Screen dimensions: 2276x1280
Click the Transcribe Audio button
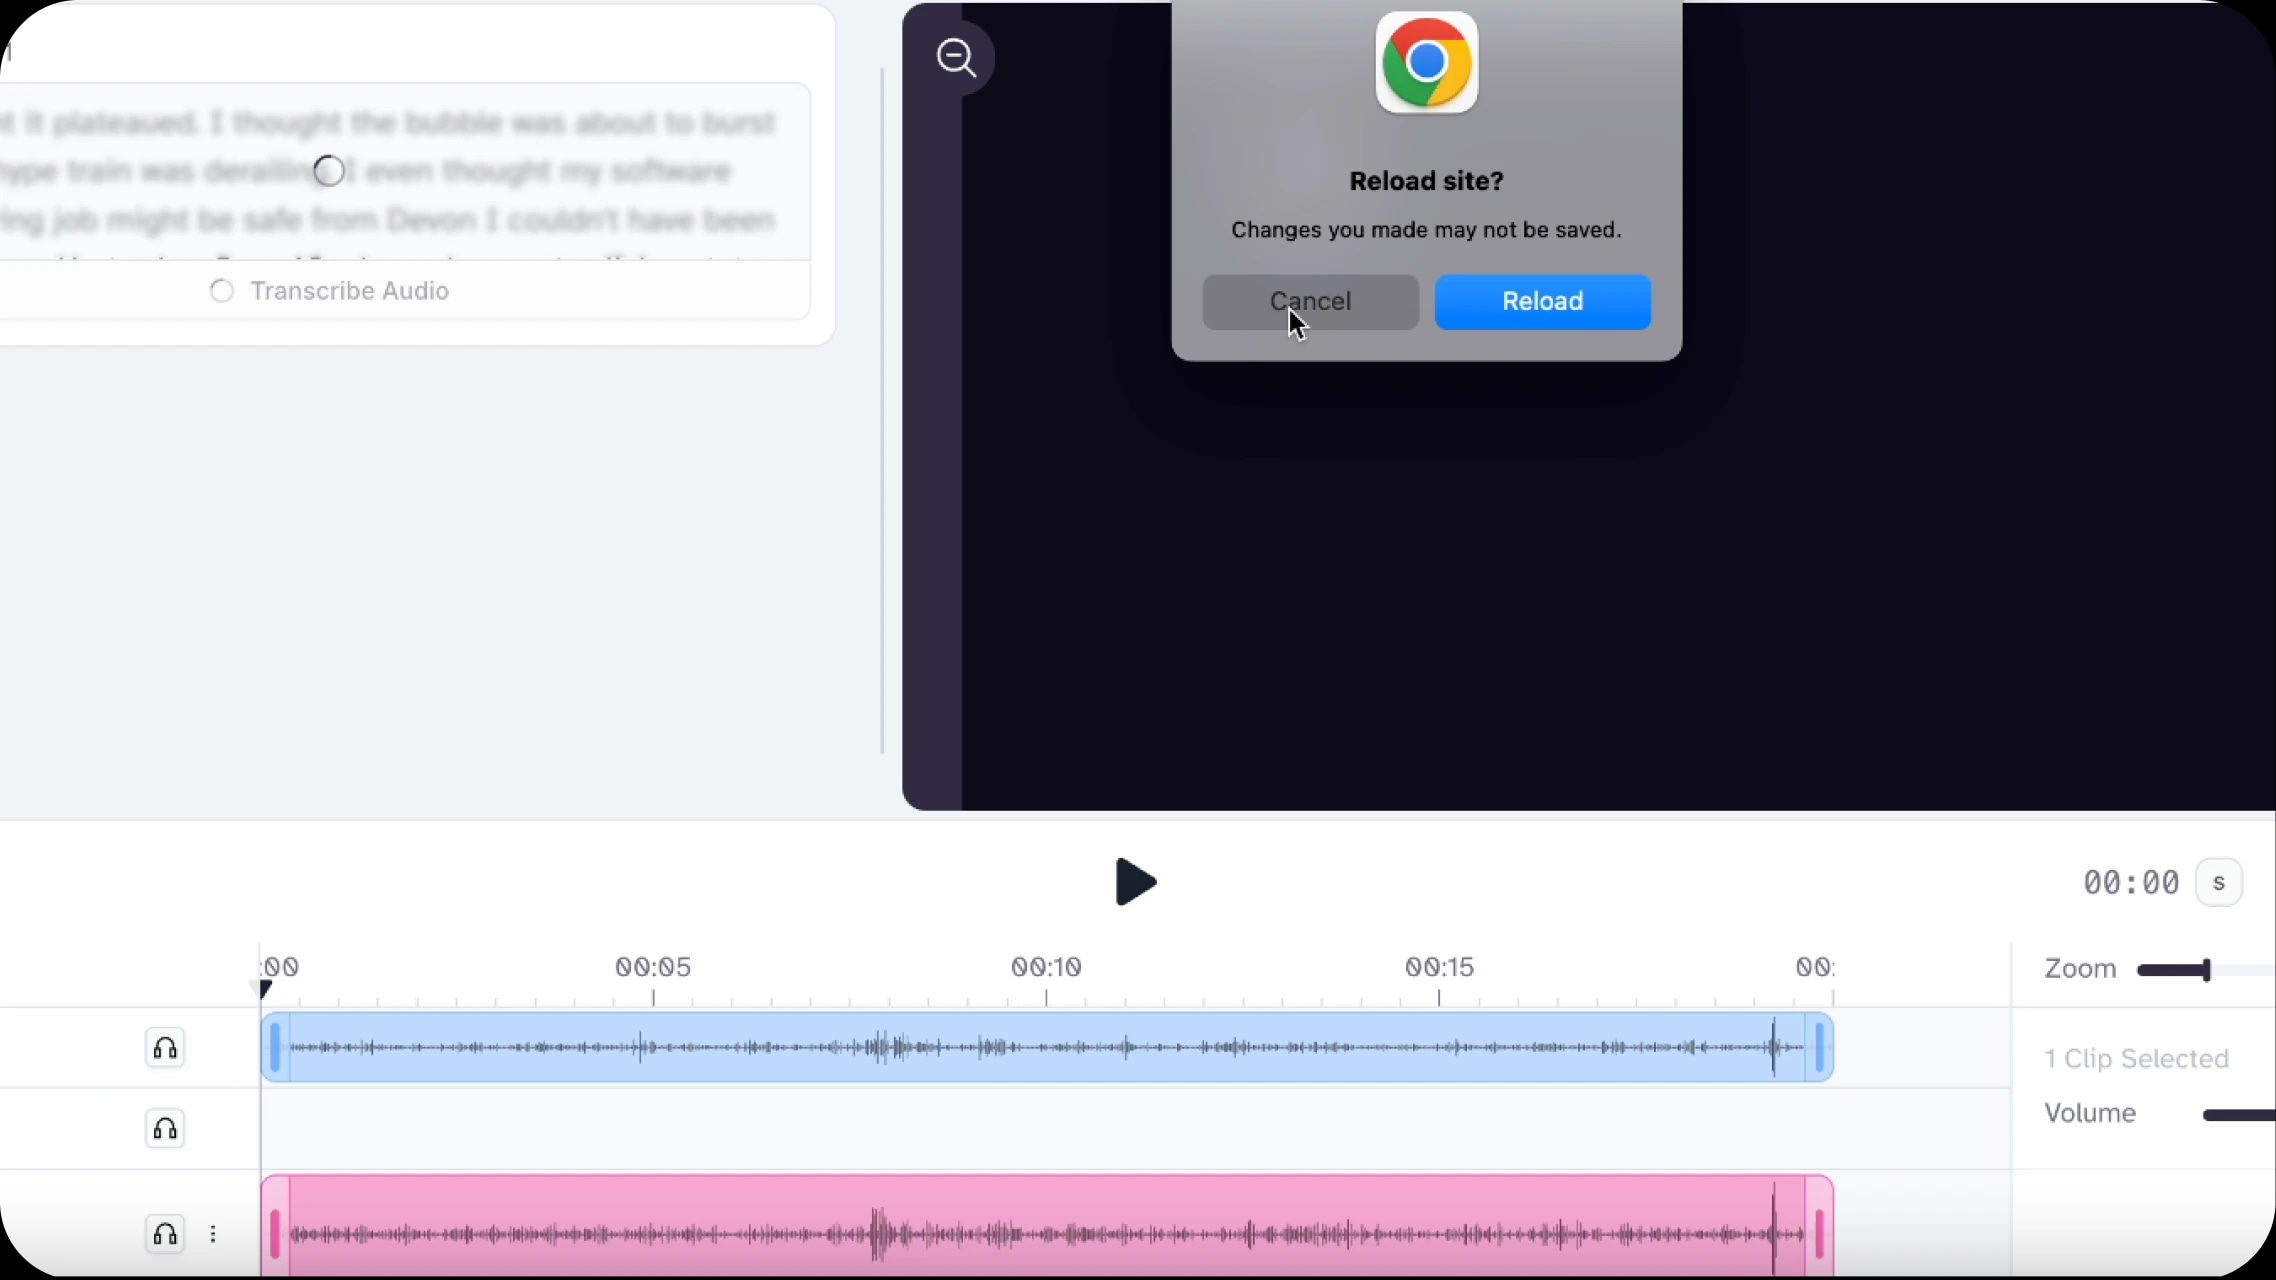pyautogui.click(x=331, y=291)
